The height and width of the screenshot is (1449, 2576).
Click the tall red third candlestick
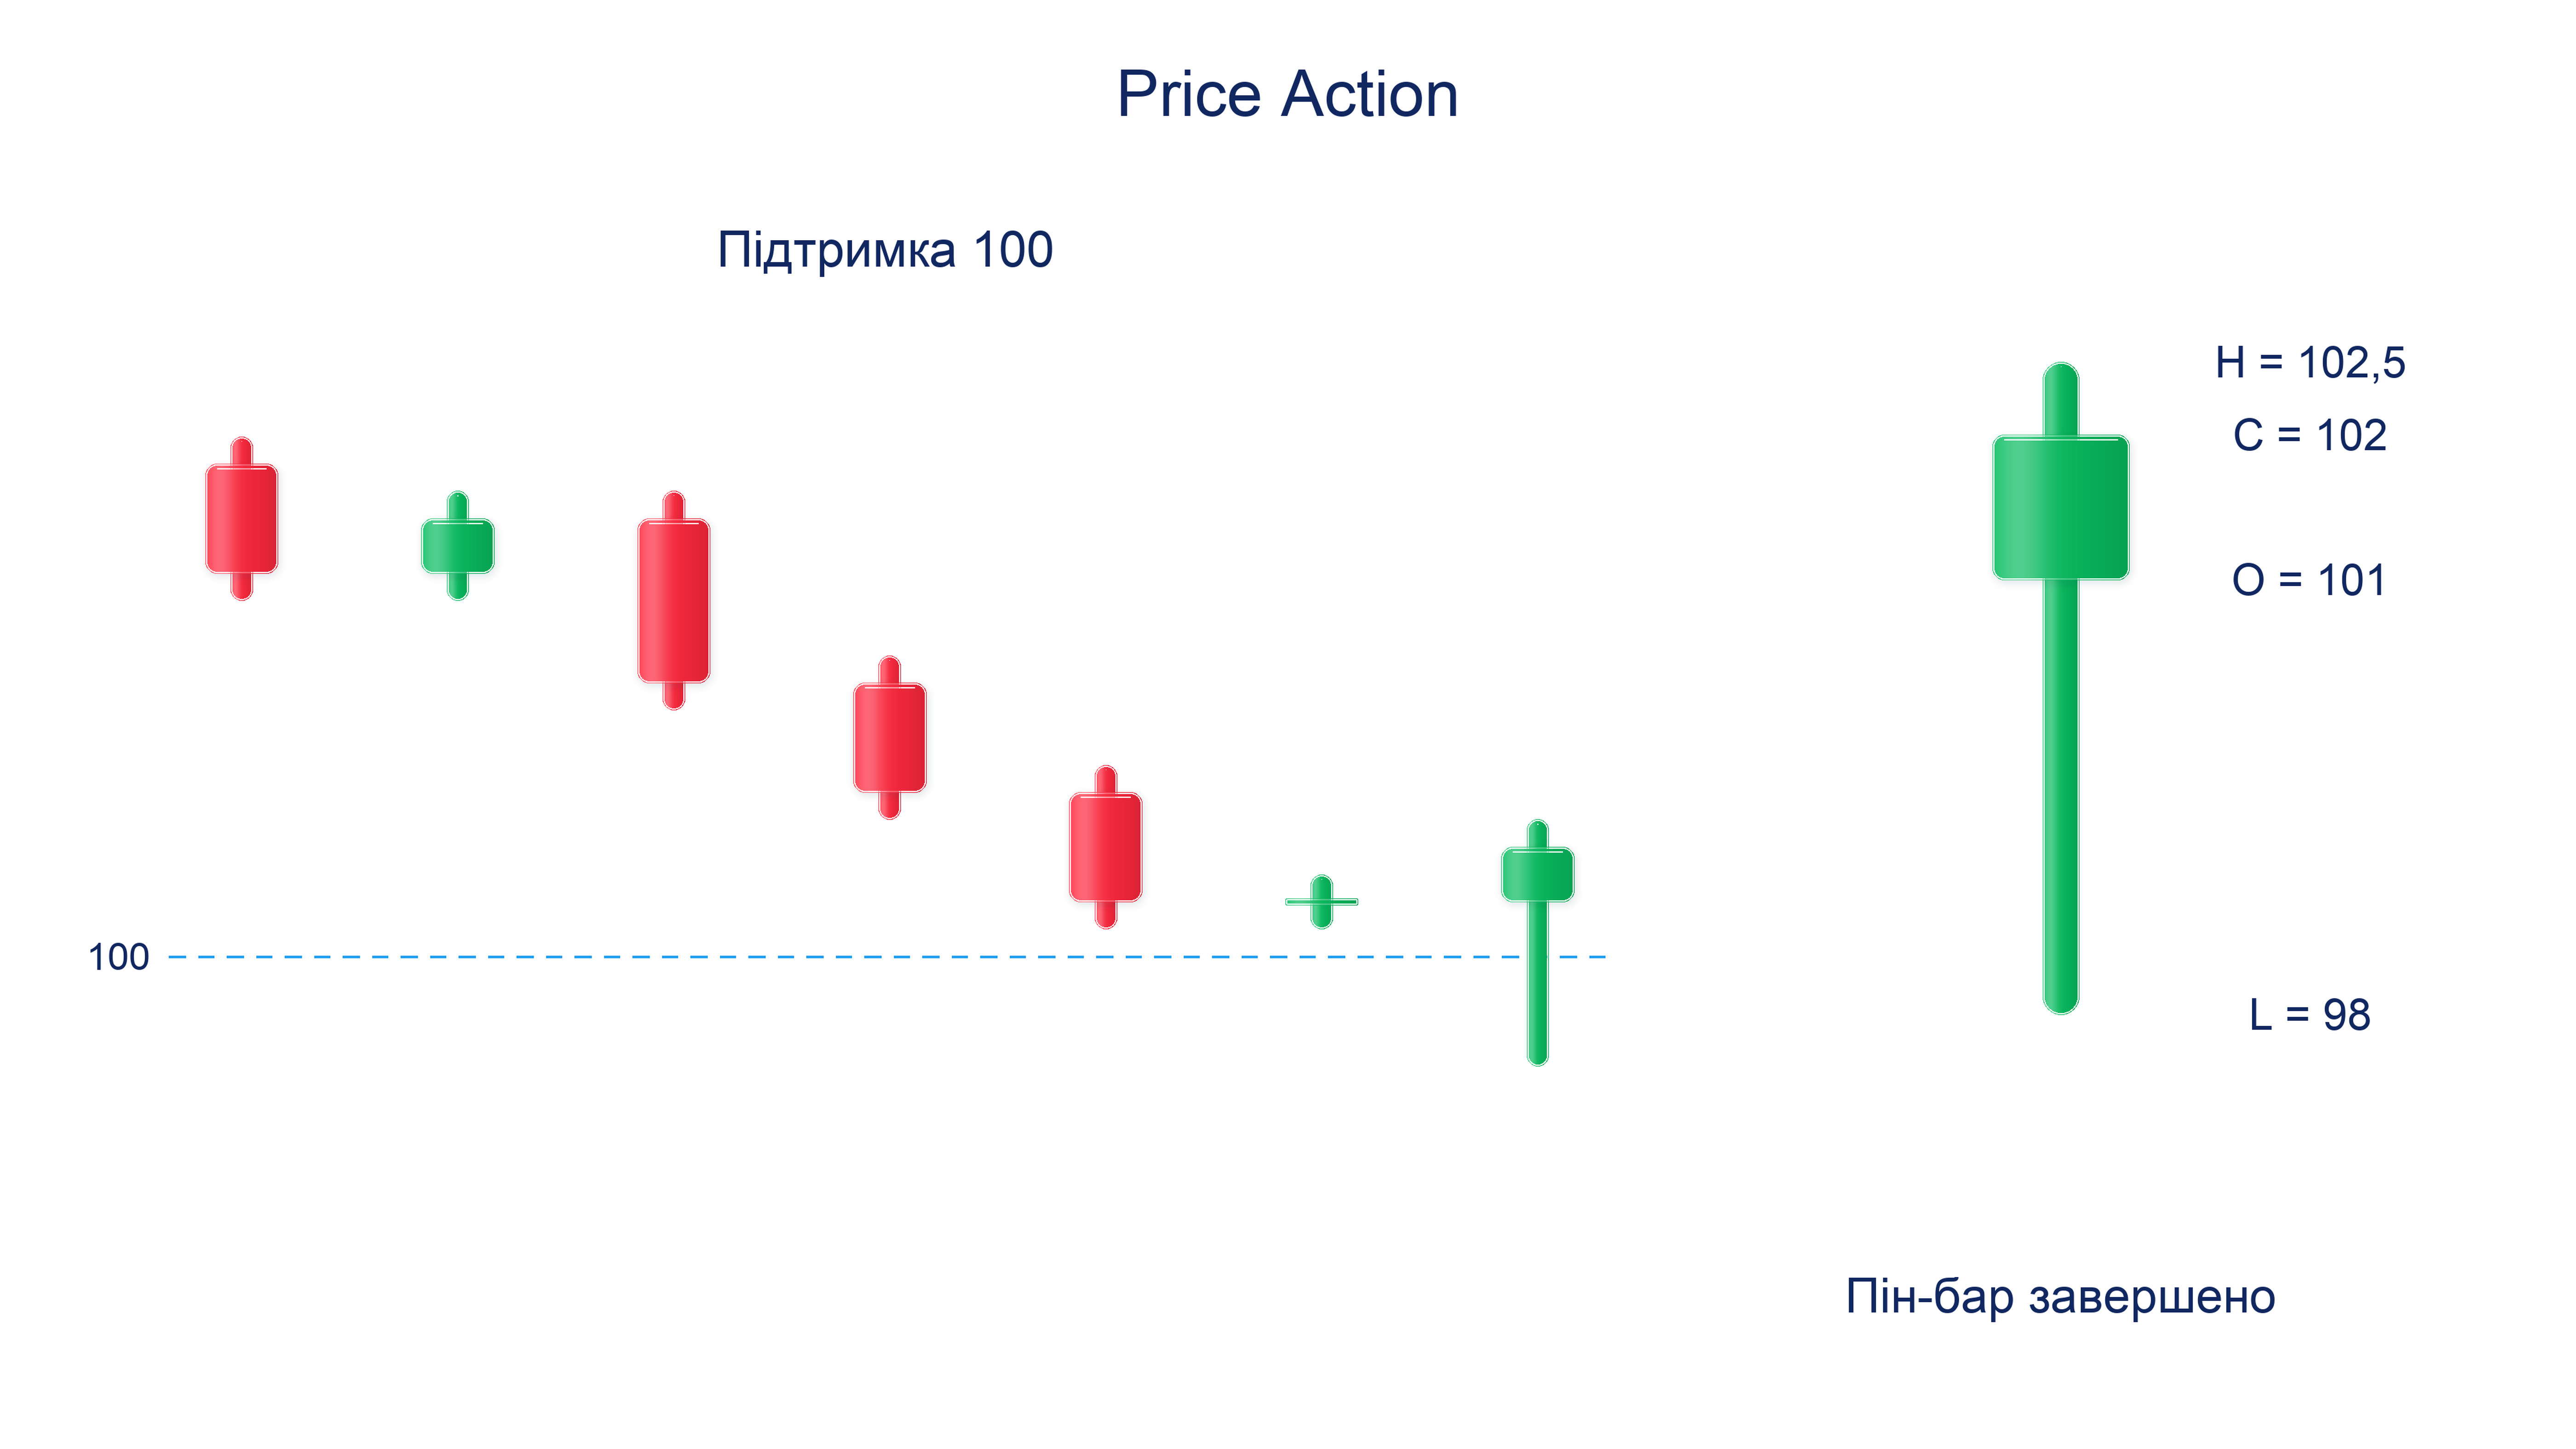[x=673, y=600]
